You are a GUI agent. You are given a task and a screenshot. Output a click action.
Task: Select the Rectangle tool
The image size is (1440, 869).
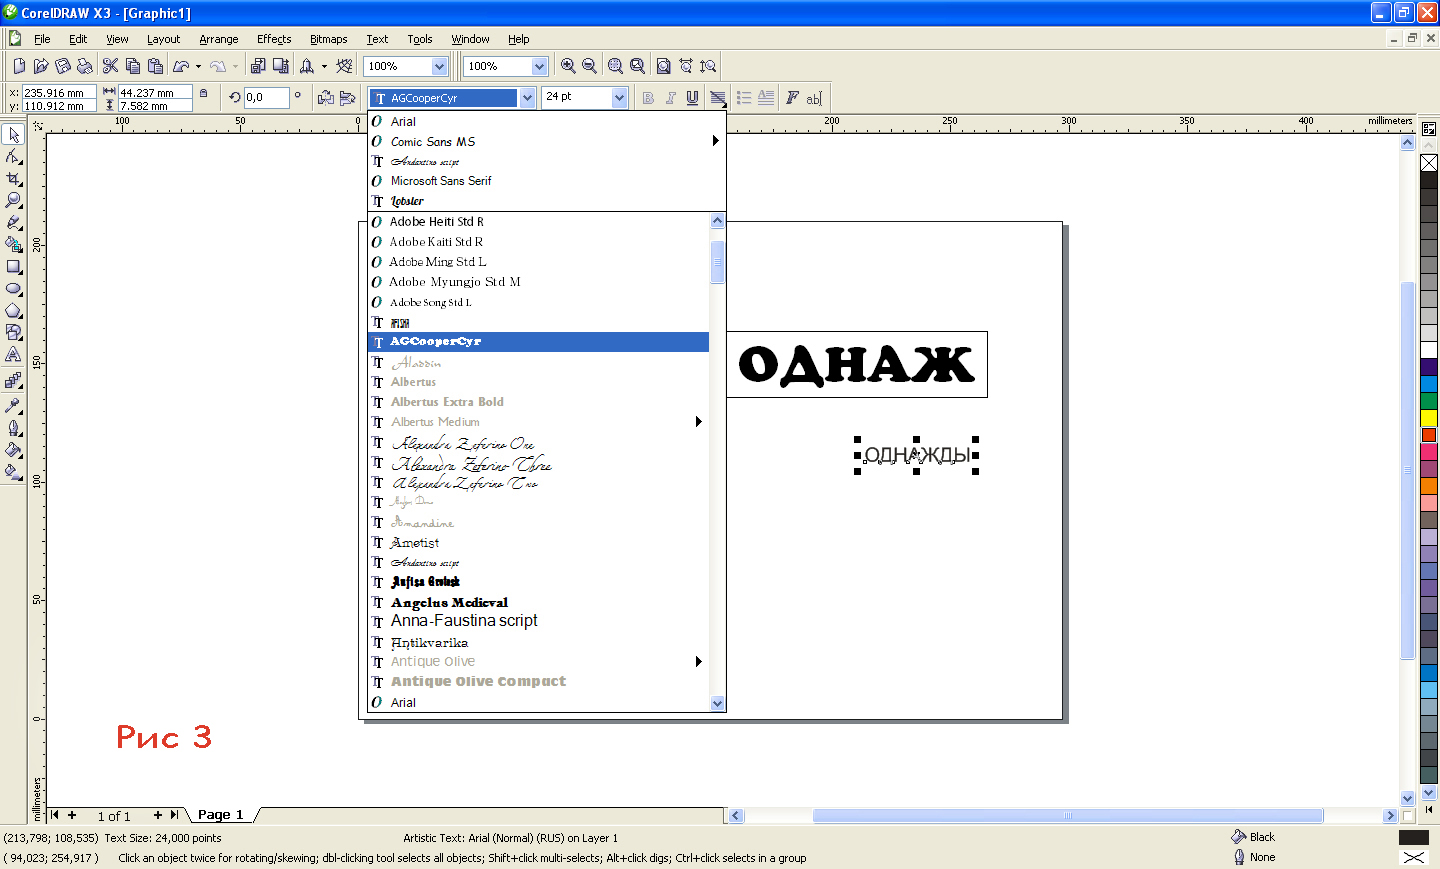coord(13,267)
